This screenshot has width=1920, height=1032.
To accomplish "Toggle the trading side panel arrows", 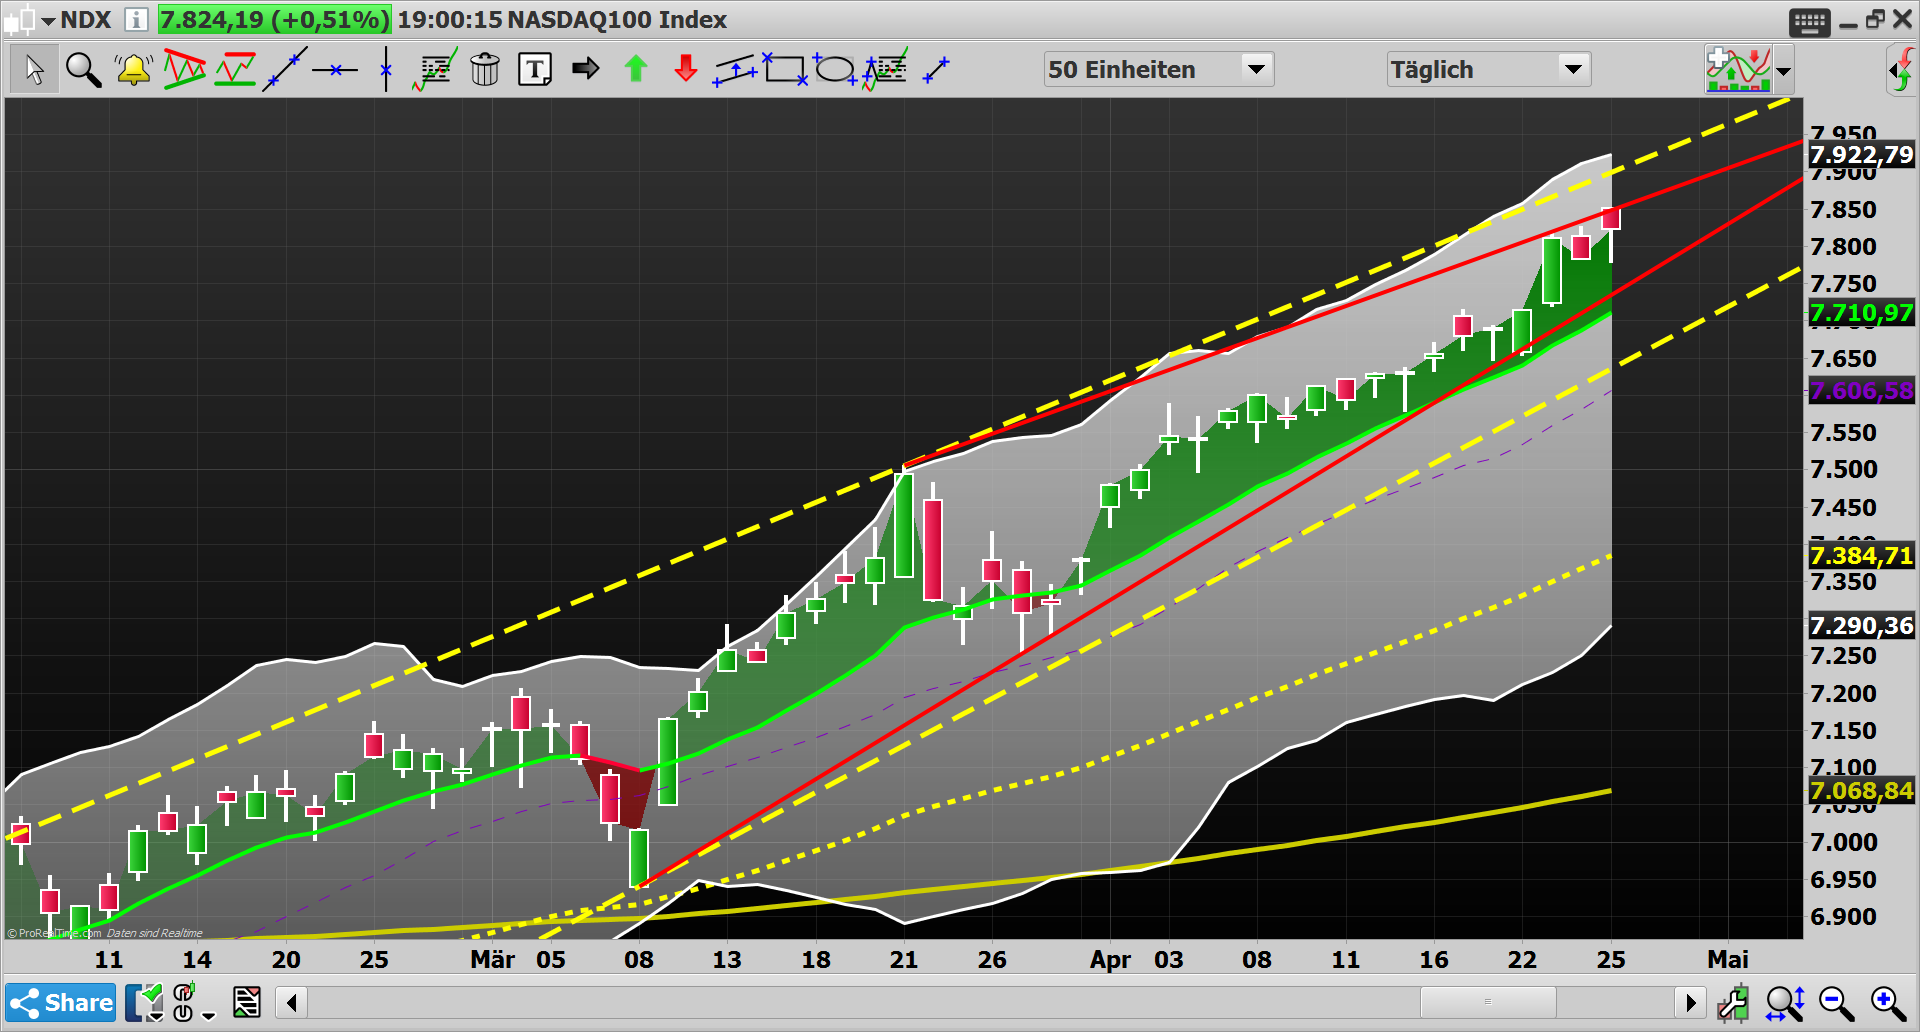I will click(x=1901, y=70).
